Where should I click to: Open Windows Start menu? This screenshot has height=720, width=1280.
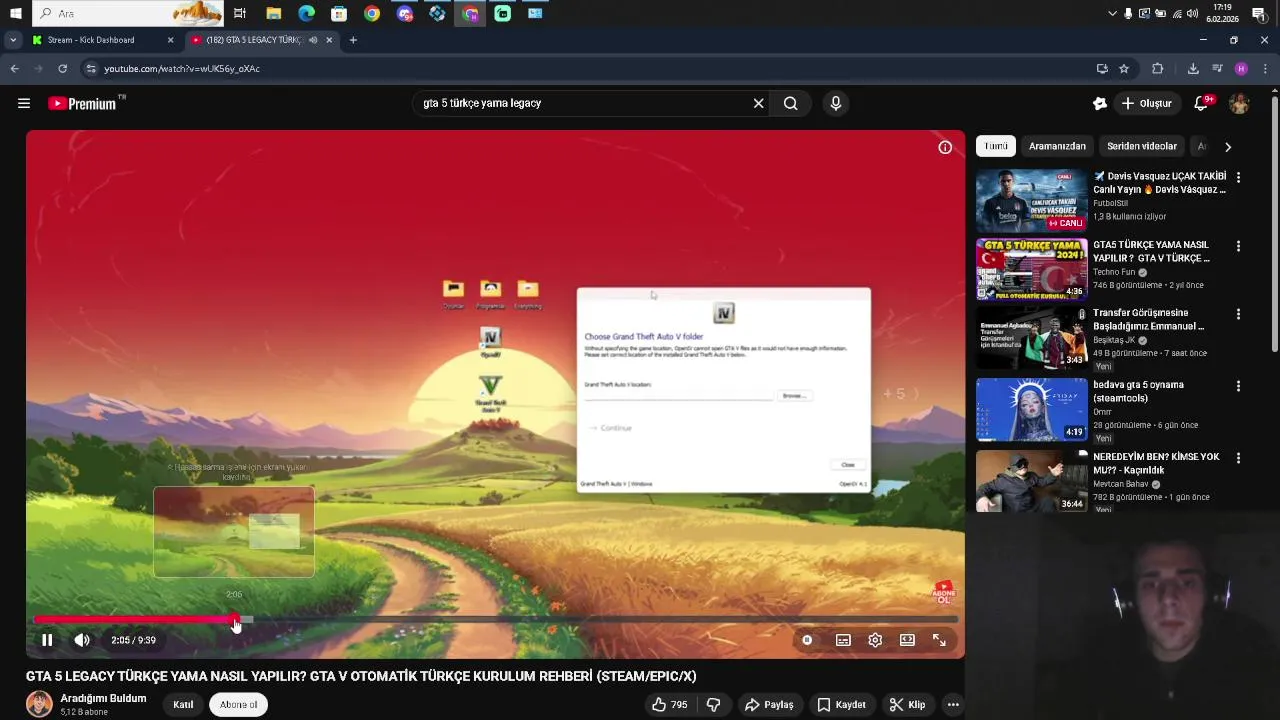coord(16,13)
